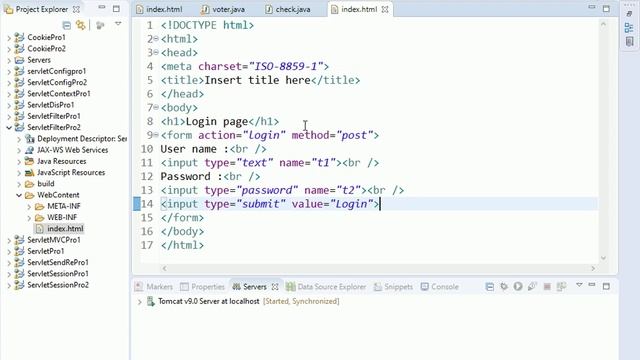Select the servletConfigpro1 project
This screenshot has height=360, width=640.
(x=57, y=71)
